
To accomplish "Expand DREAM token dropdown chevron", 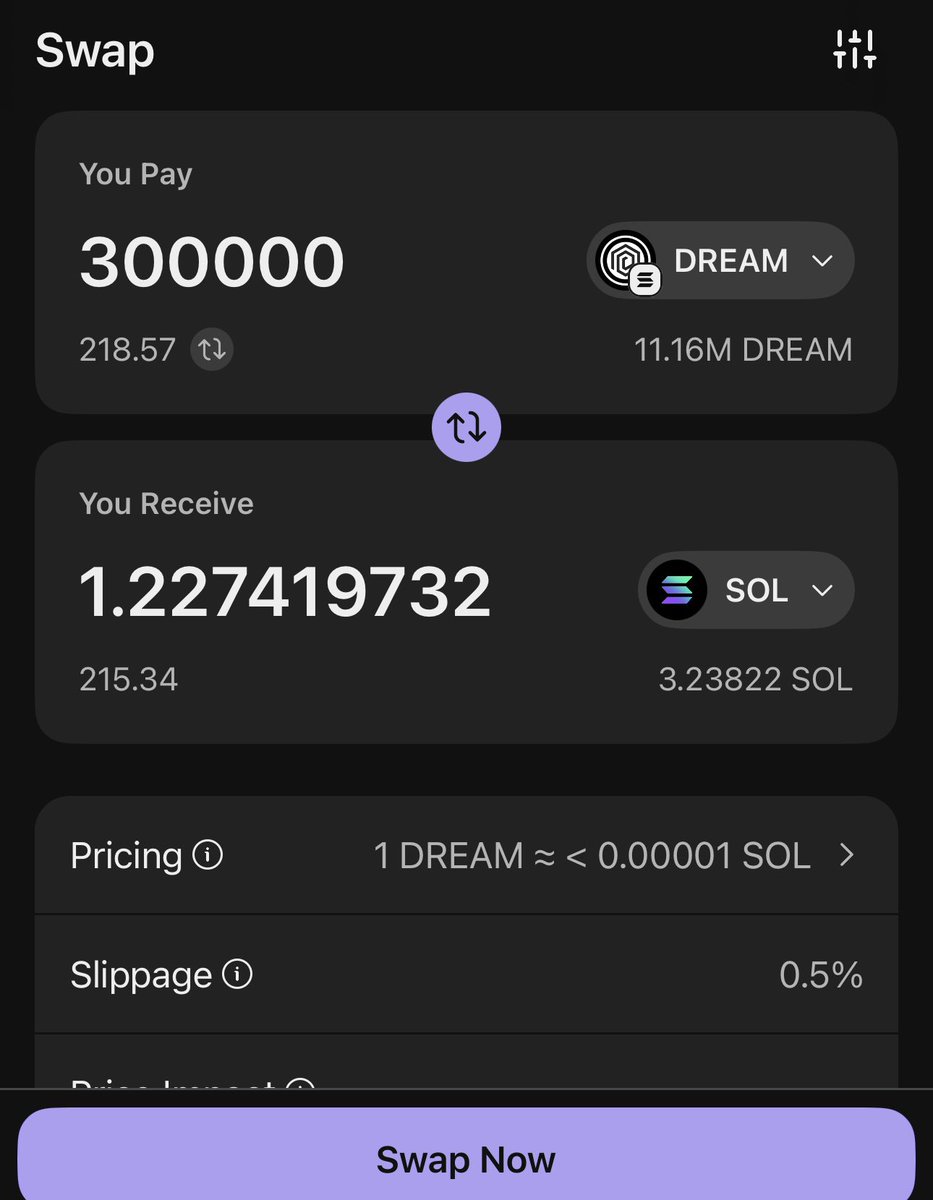I will (822, 261).
